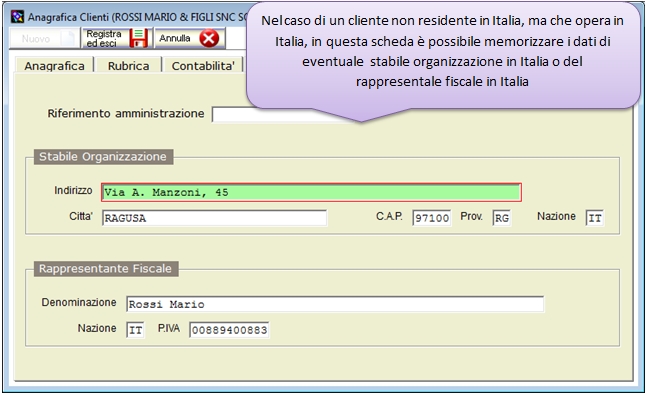The image size is (647, 395).
Task: Click the blank page icon on Nuovo button
Action: [66, 38]
